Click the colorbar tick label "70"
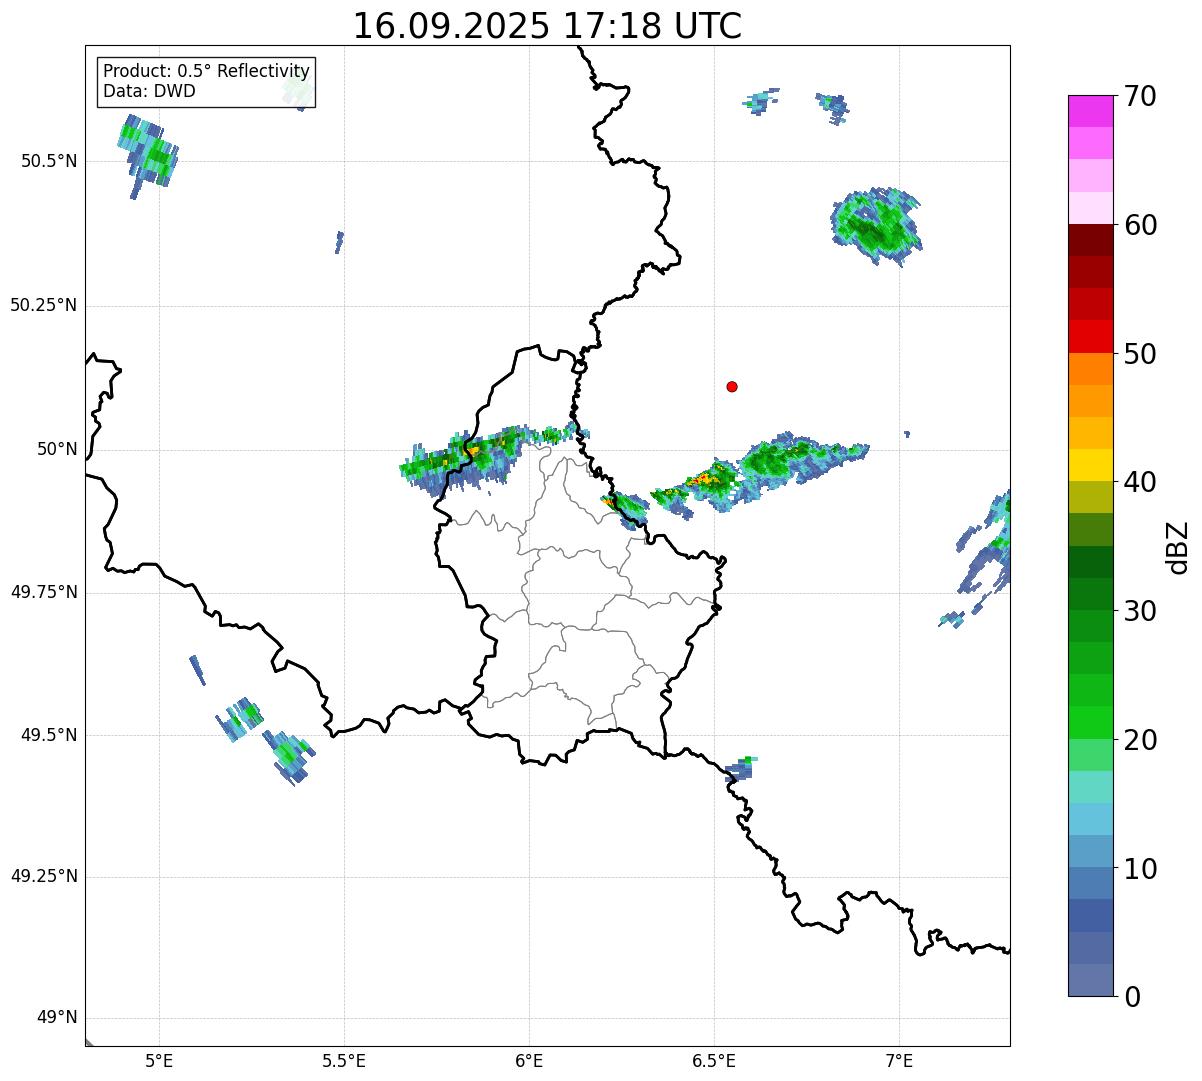This screenshot has height=1081, width=1202. pyautogui.click(x=1140, y=96)
